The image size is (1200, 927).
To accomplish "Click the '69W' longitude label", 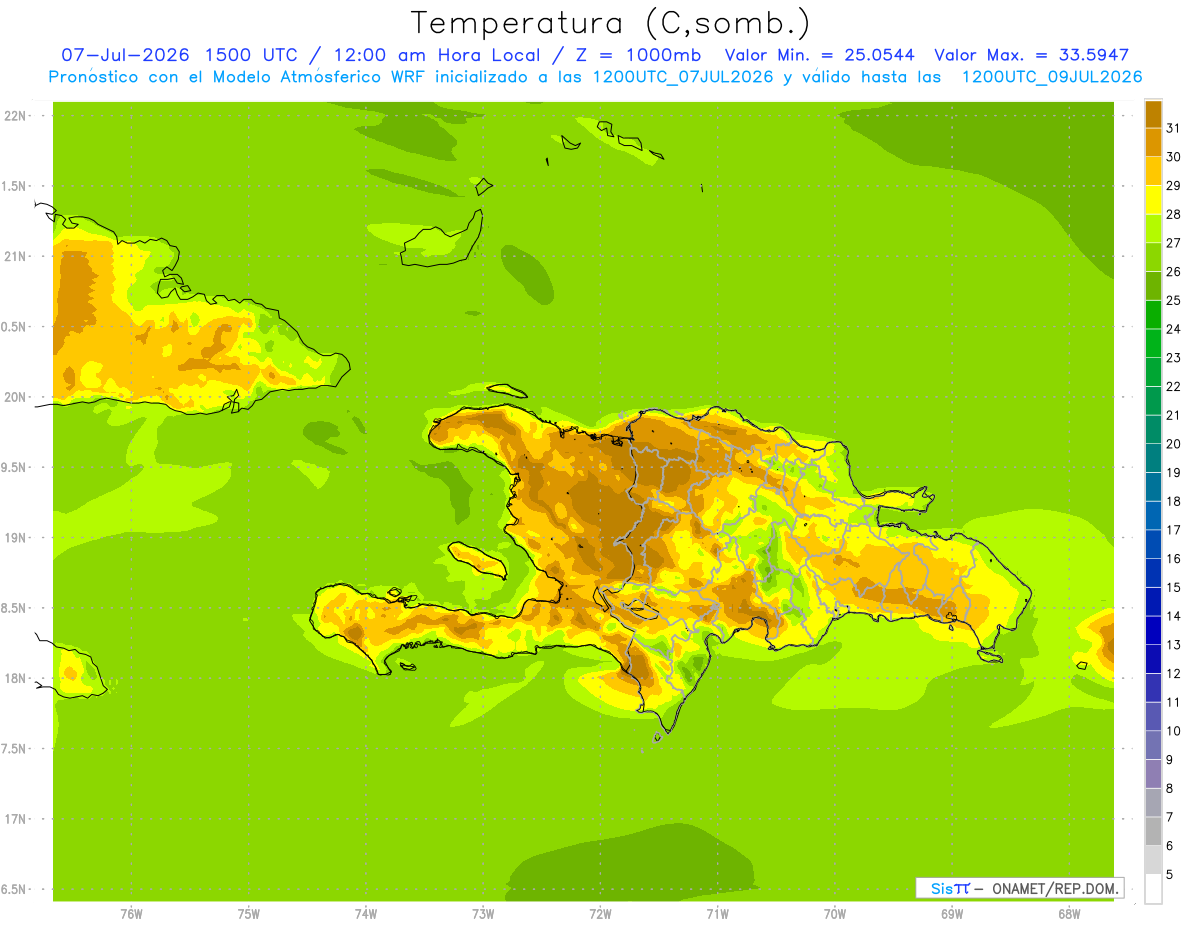I will (x=952, y=914).
